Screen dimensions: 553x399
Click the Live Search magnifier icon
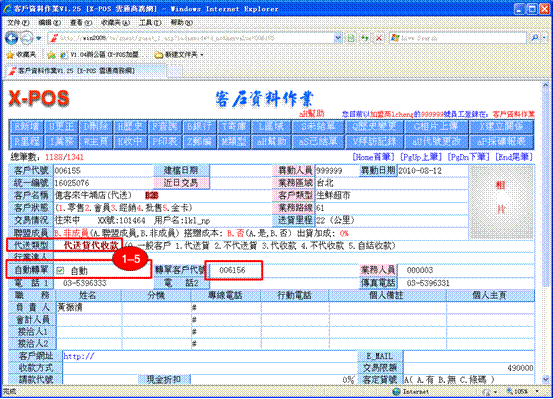[x=534, y=37]
